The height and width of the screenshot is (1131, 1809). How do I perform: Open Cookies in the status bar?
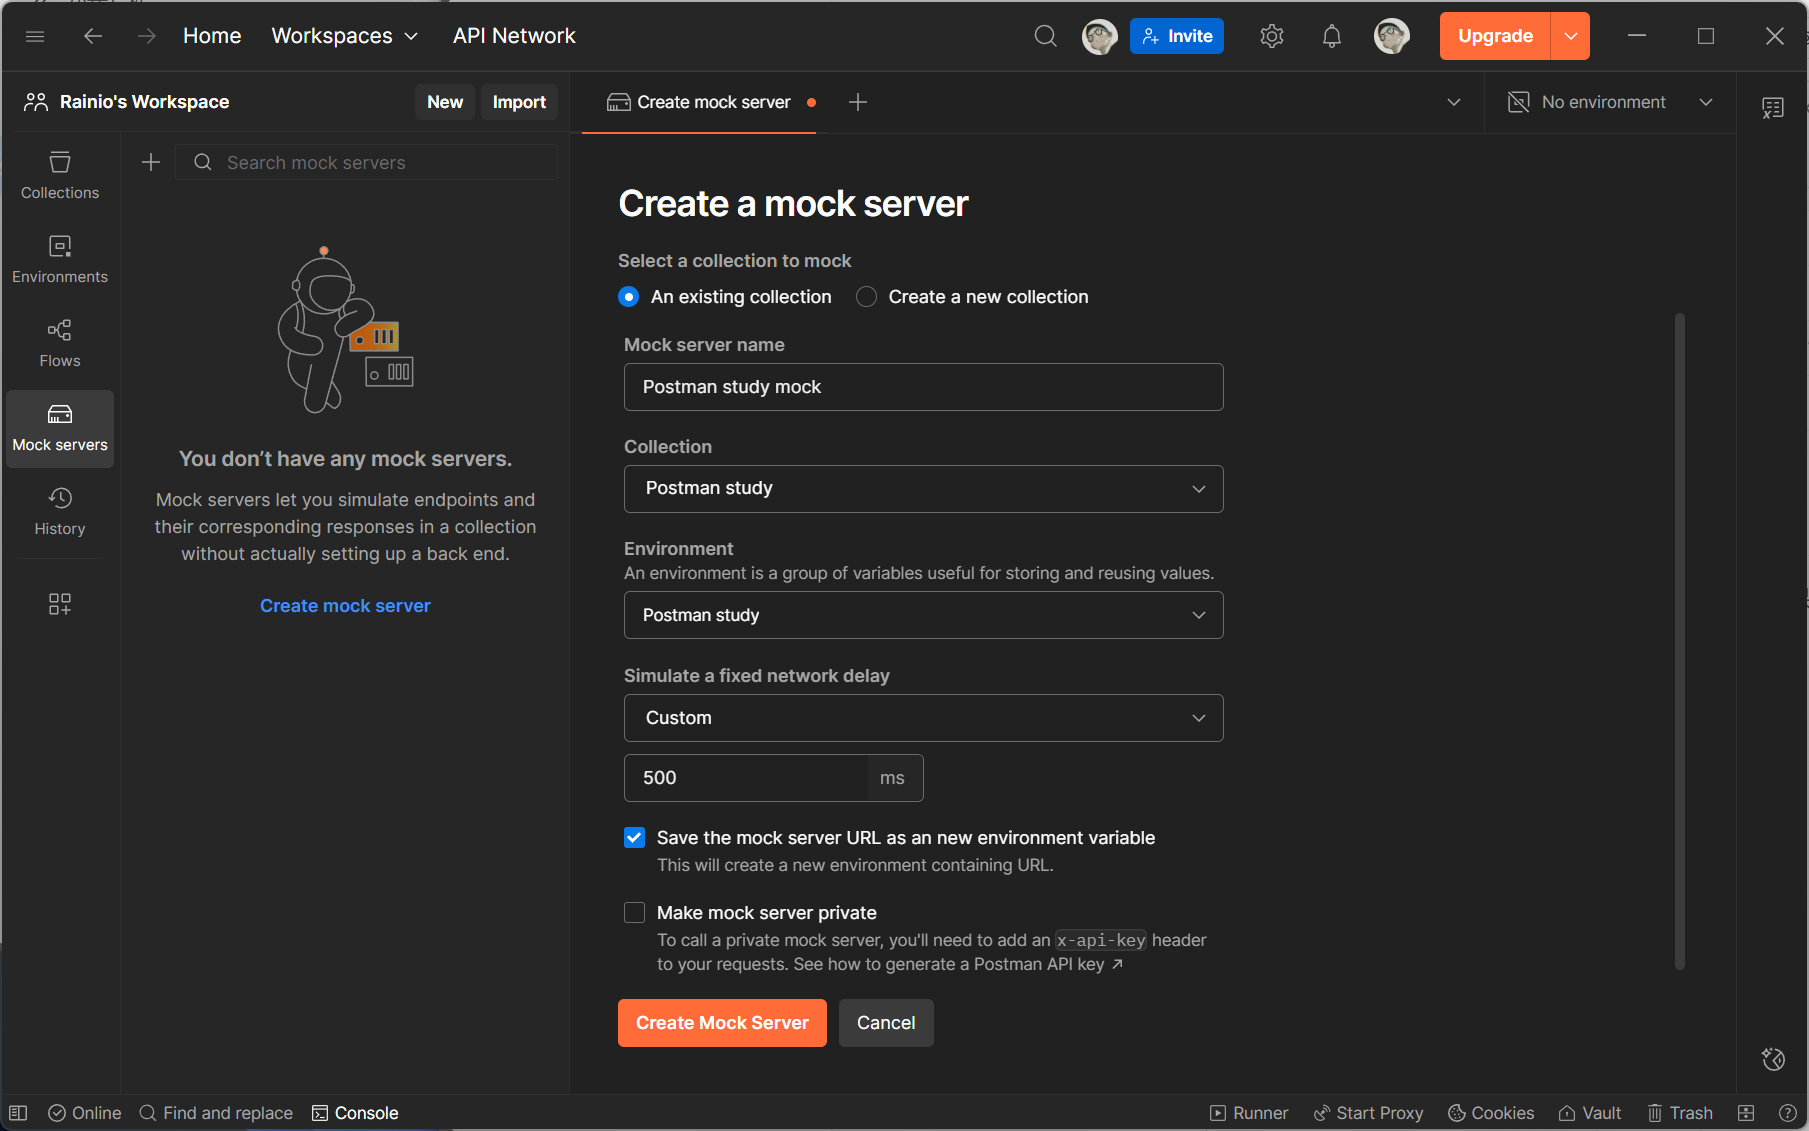[x=1491, y=1113]
